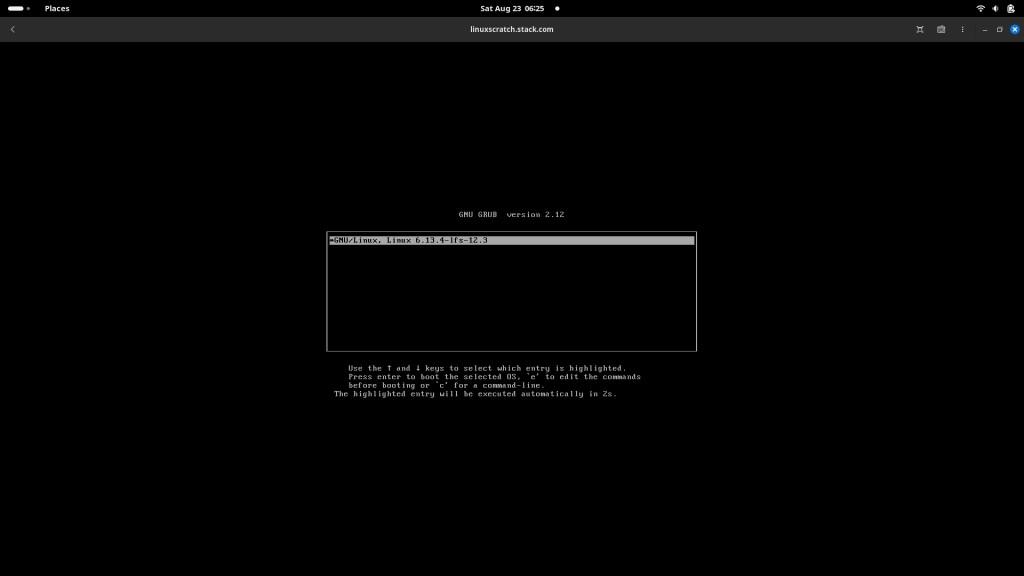Minimize the remote viewer window
This screenshot has width=1024, height=576.
[985, 29]
